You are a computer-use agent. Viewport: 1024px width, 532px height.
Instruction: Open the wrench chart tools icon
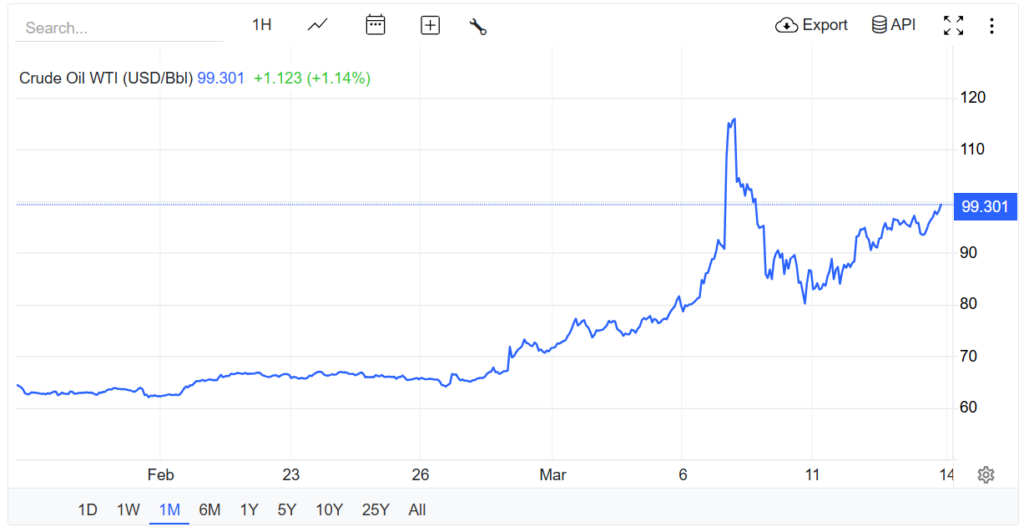point(478,26)
